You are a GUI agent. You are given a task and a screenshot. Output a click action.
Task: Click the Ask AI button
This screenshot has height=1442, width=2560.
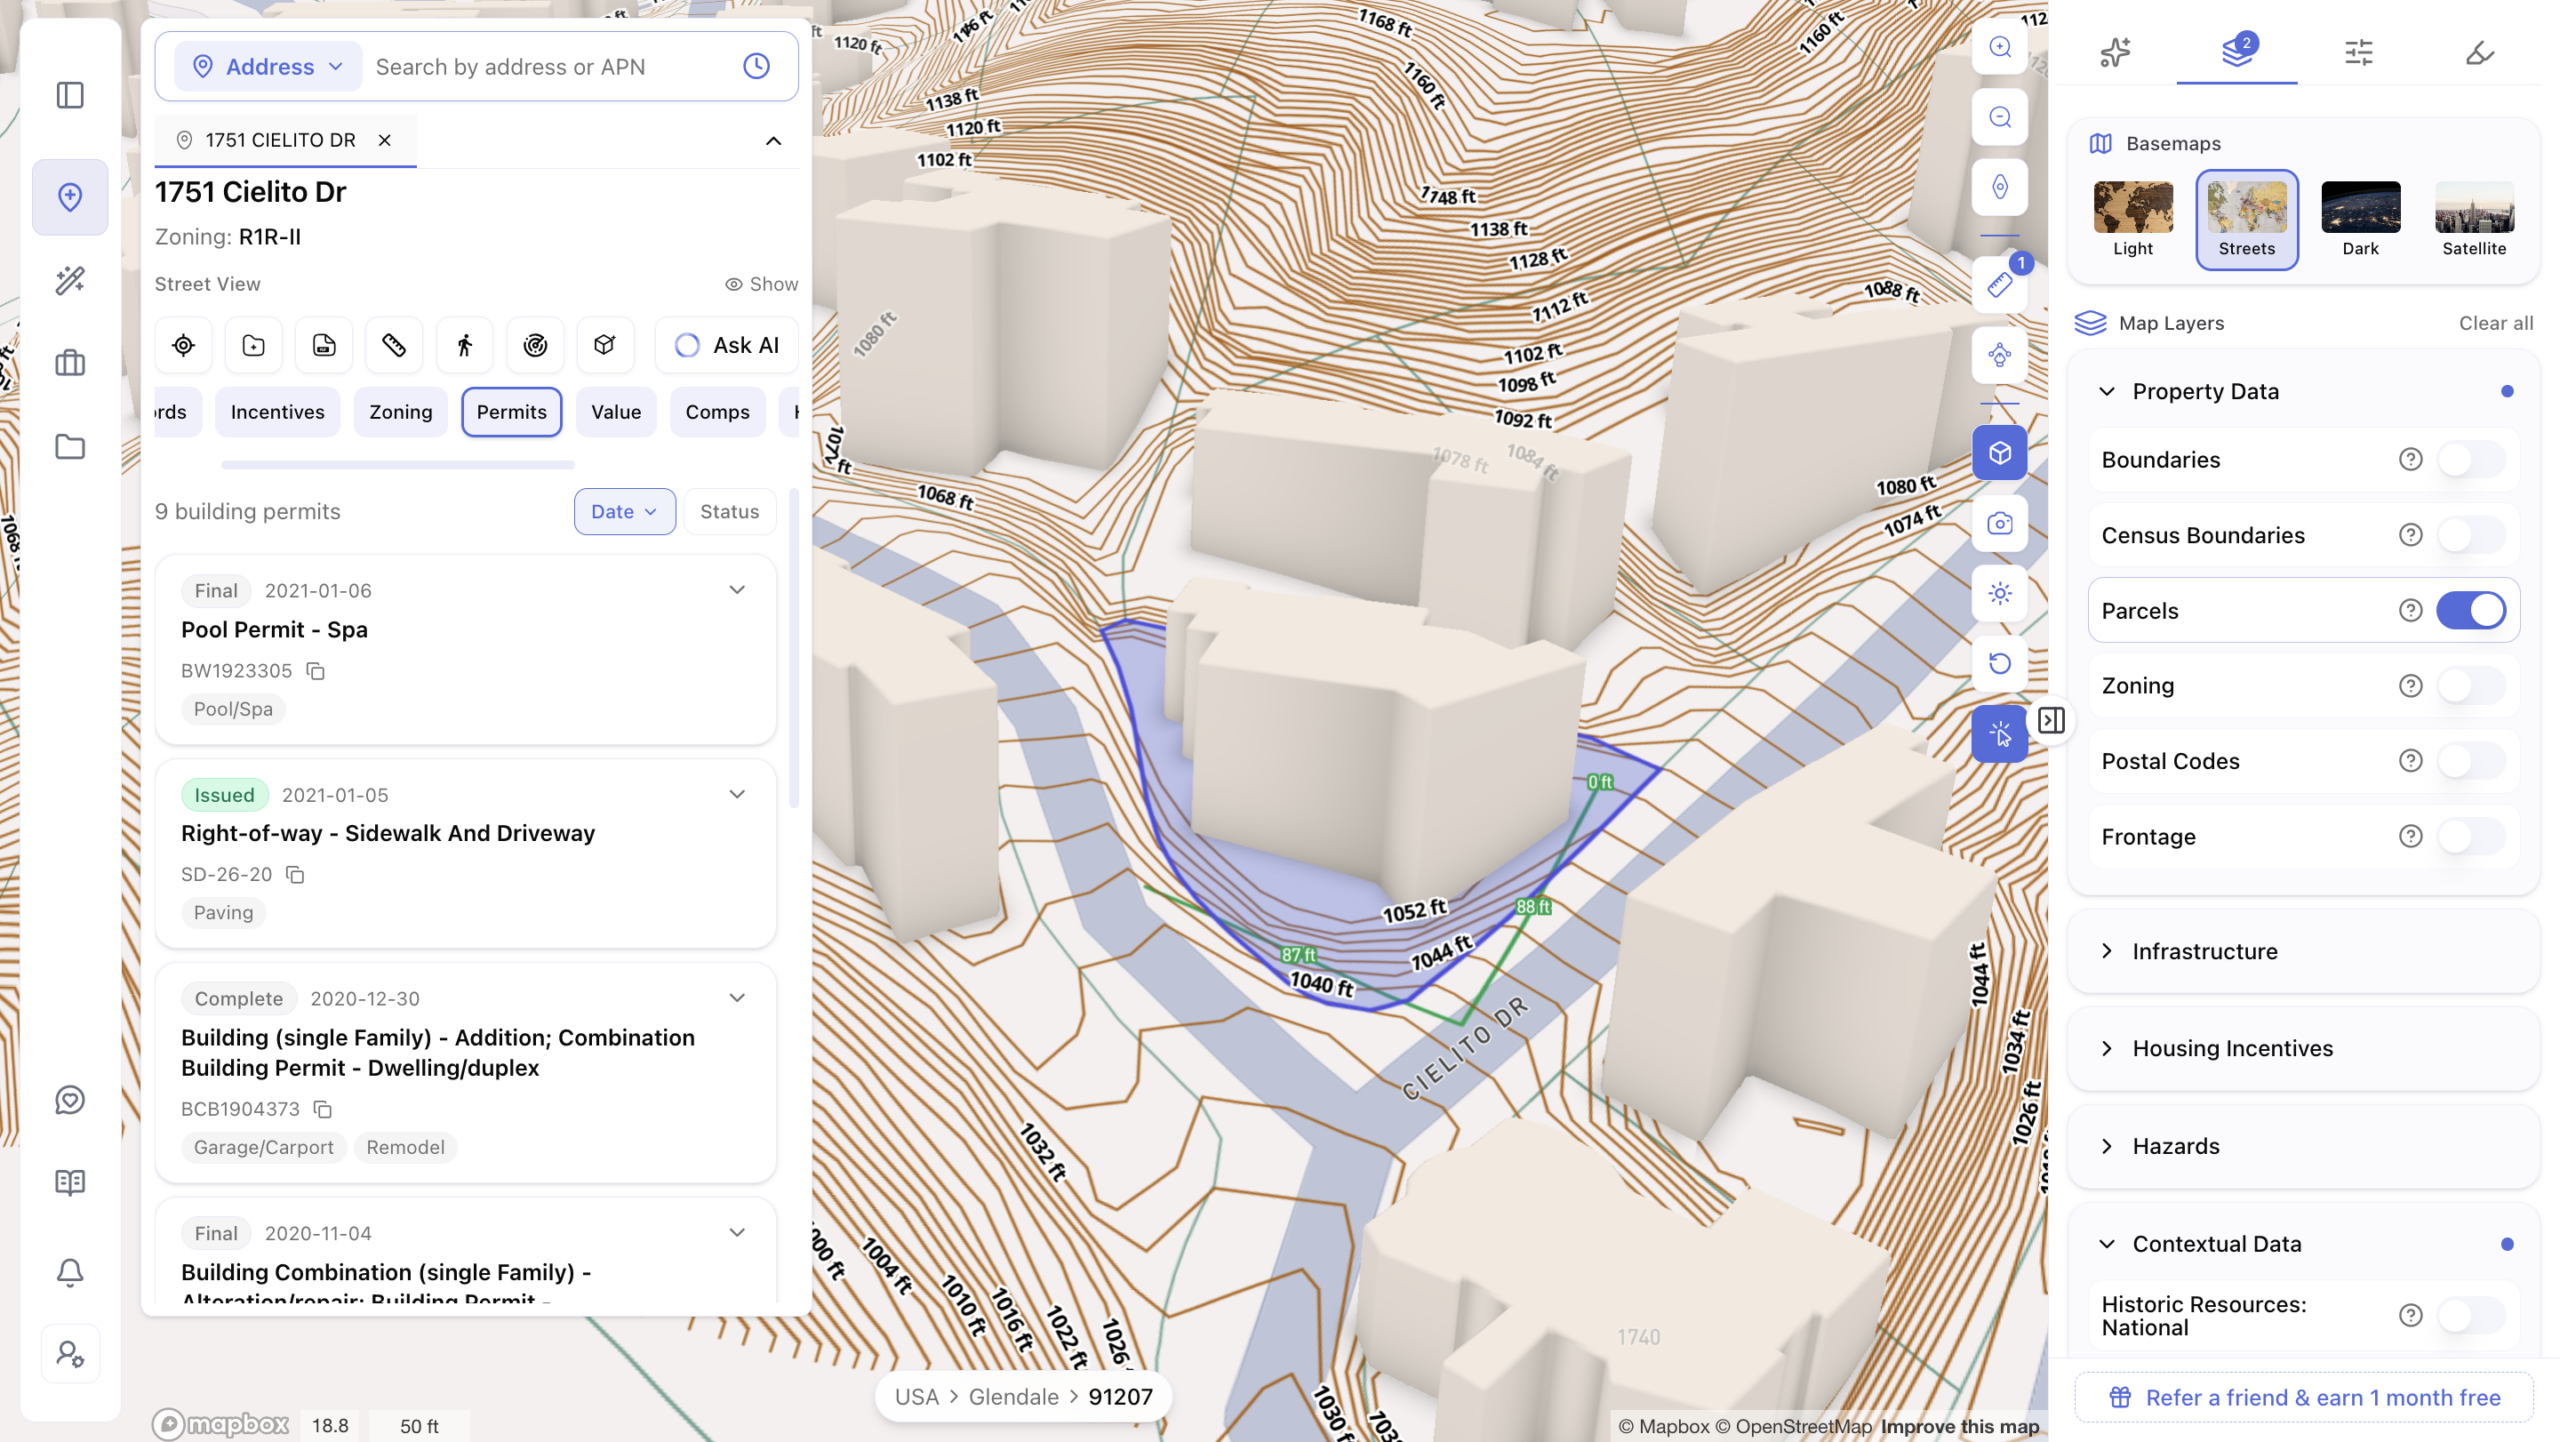pyautogui.click(x=727, y=345)
